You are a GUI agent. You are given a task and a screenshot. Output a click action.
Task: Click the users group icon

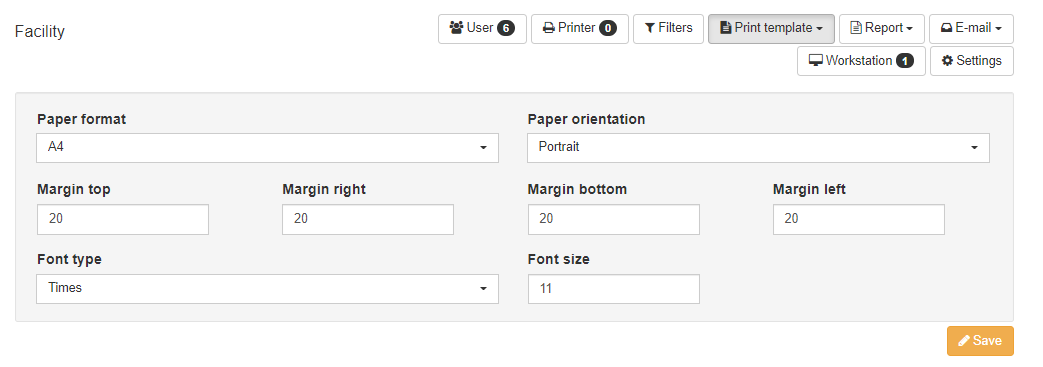coord(456,28)
